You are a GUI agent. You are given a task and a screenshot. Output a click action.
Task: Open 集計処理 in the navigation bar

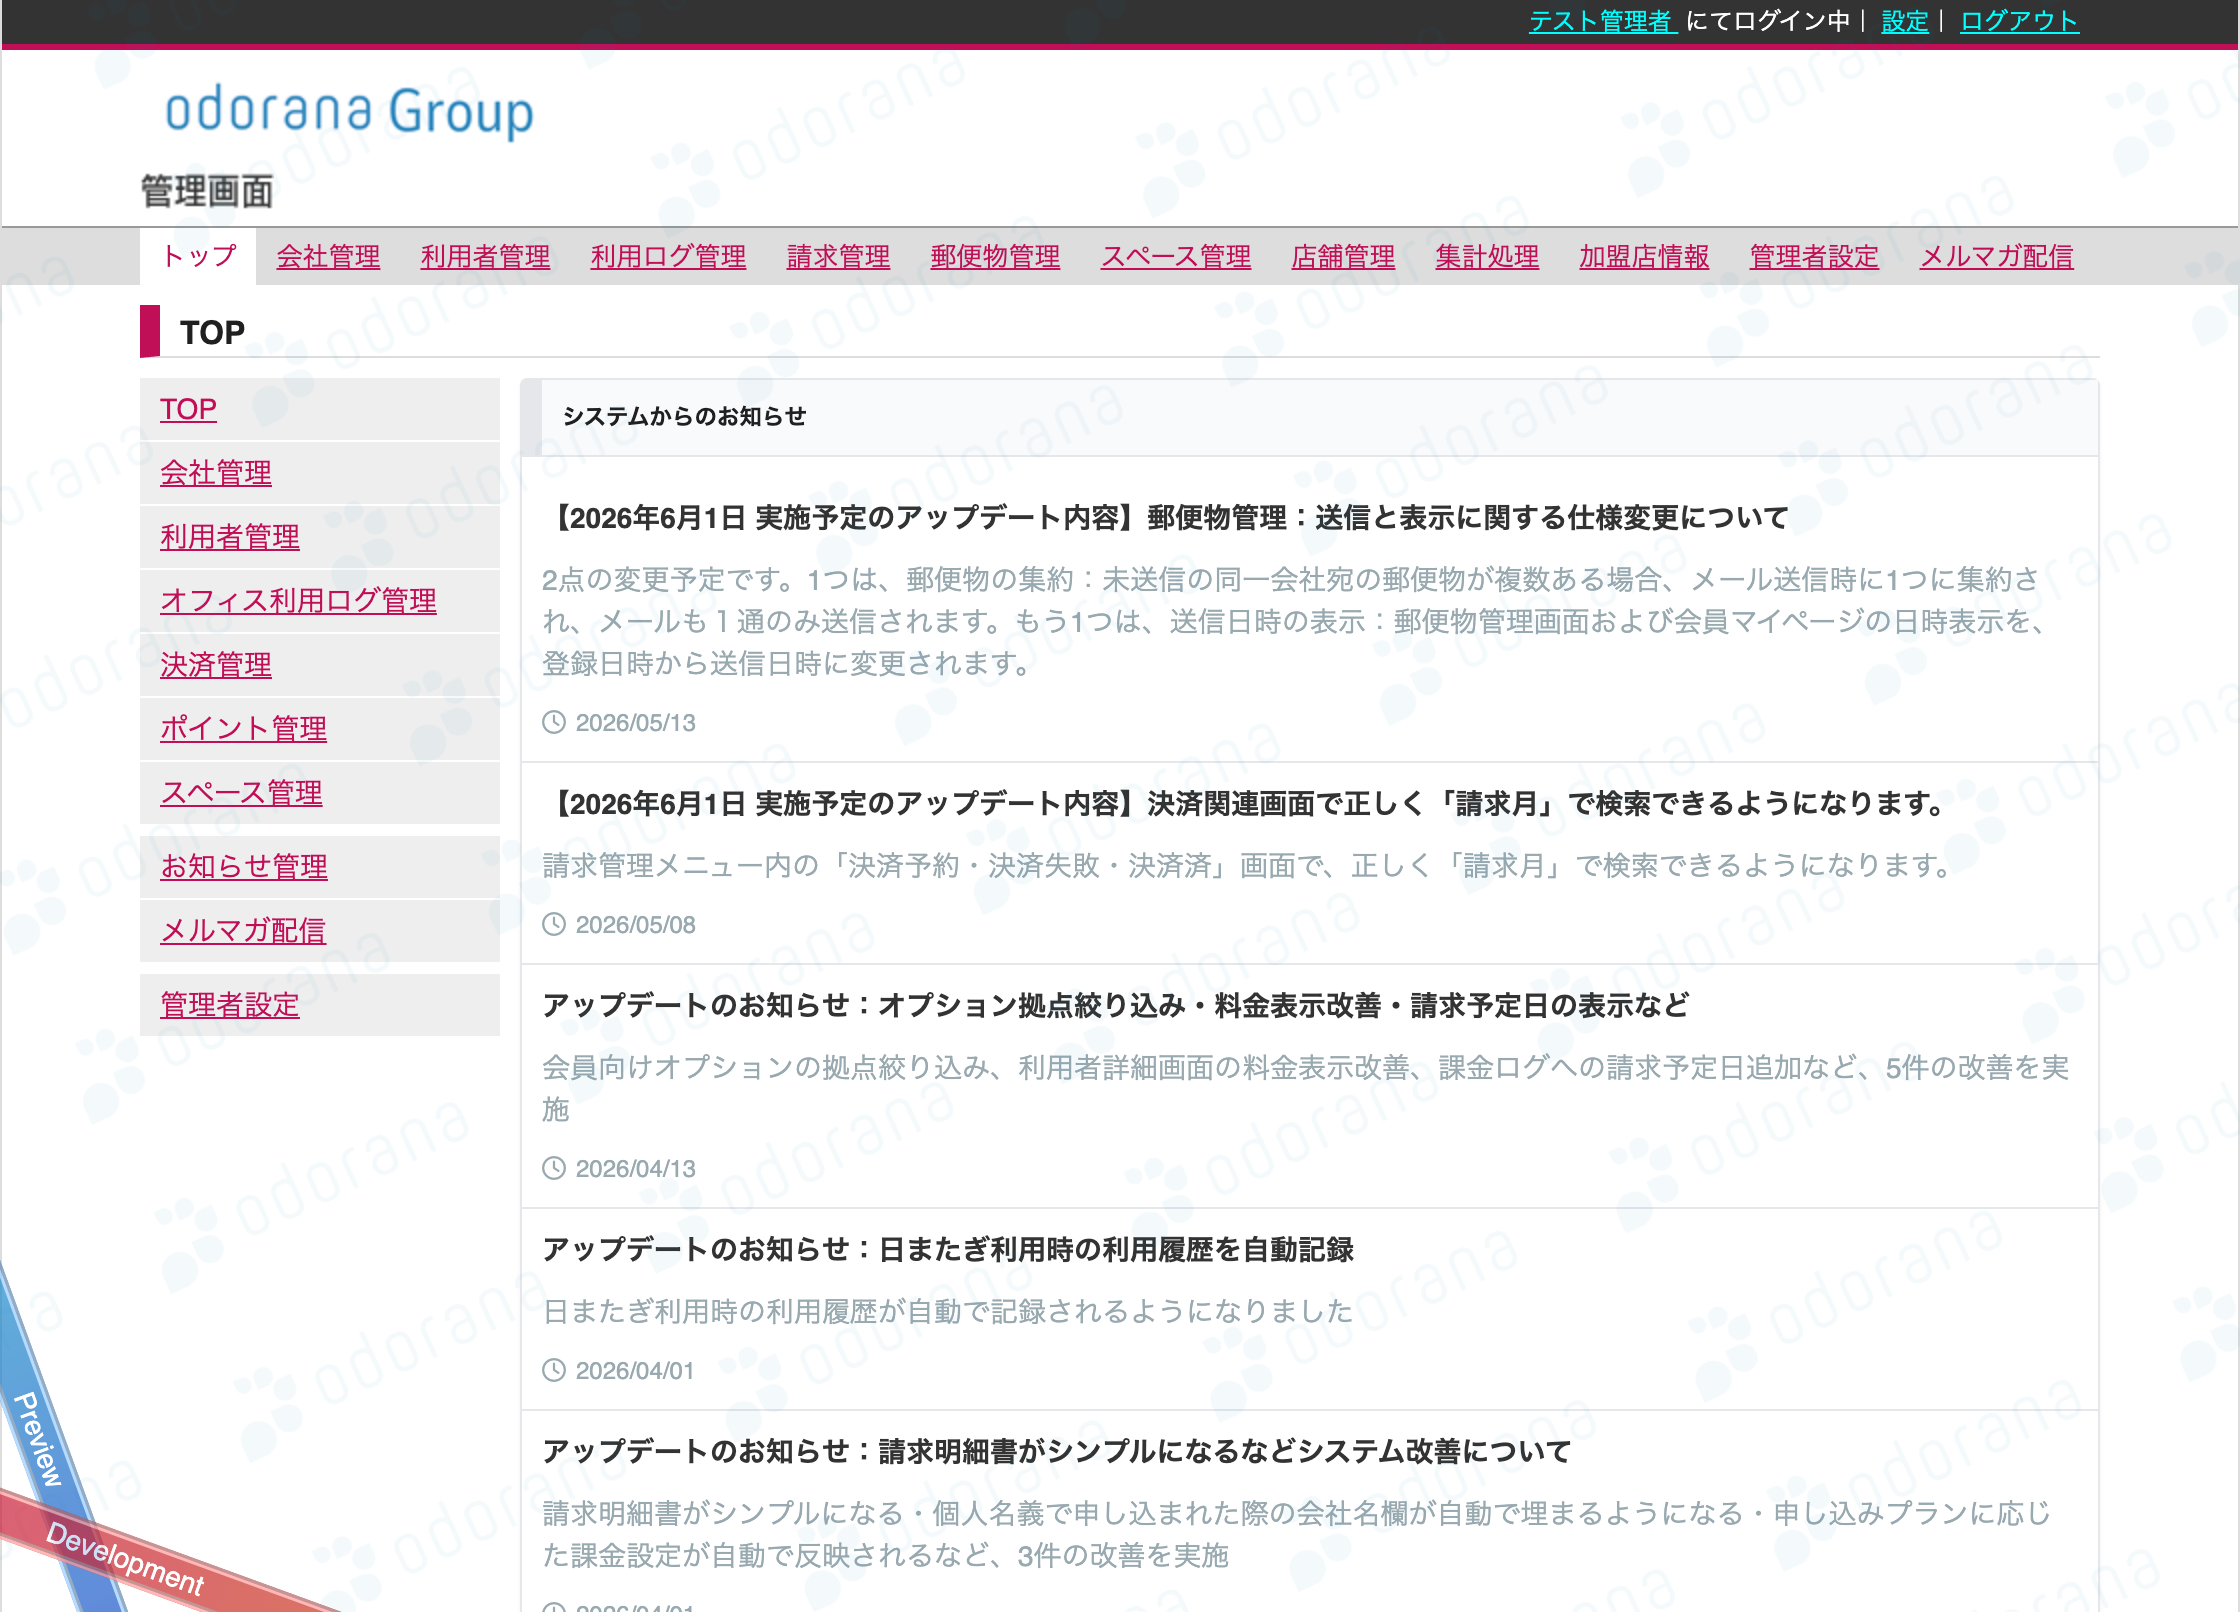point(1487,257)
